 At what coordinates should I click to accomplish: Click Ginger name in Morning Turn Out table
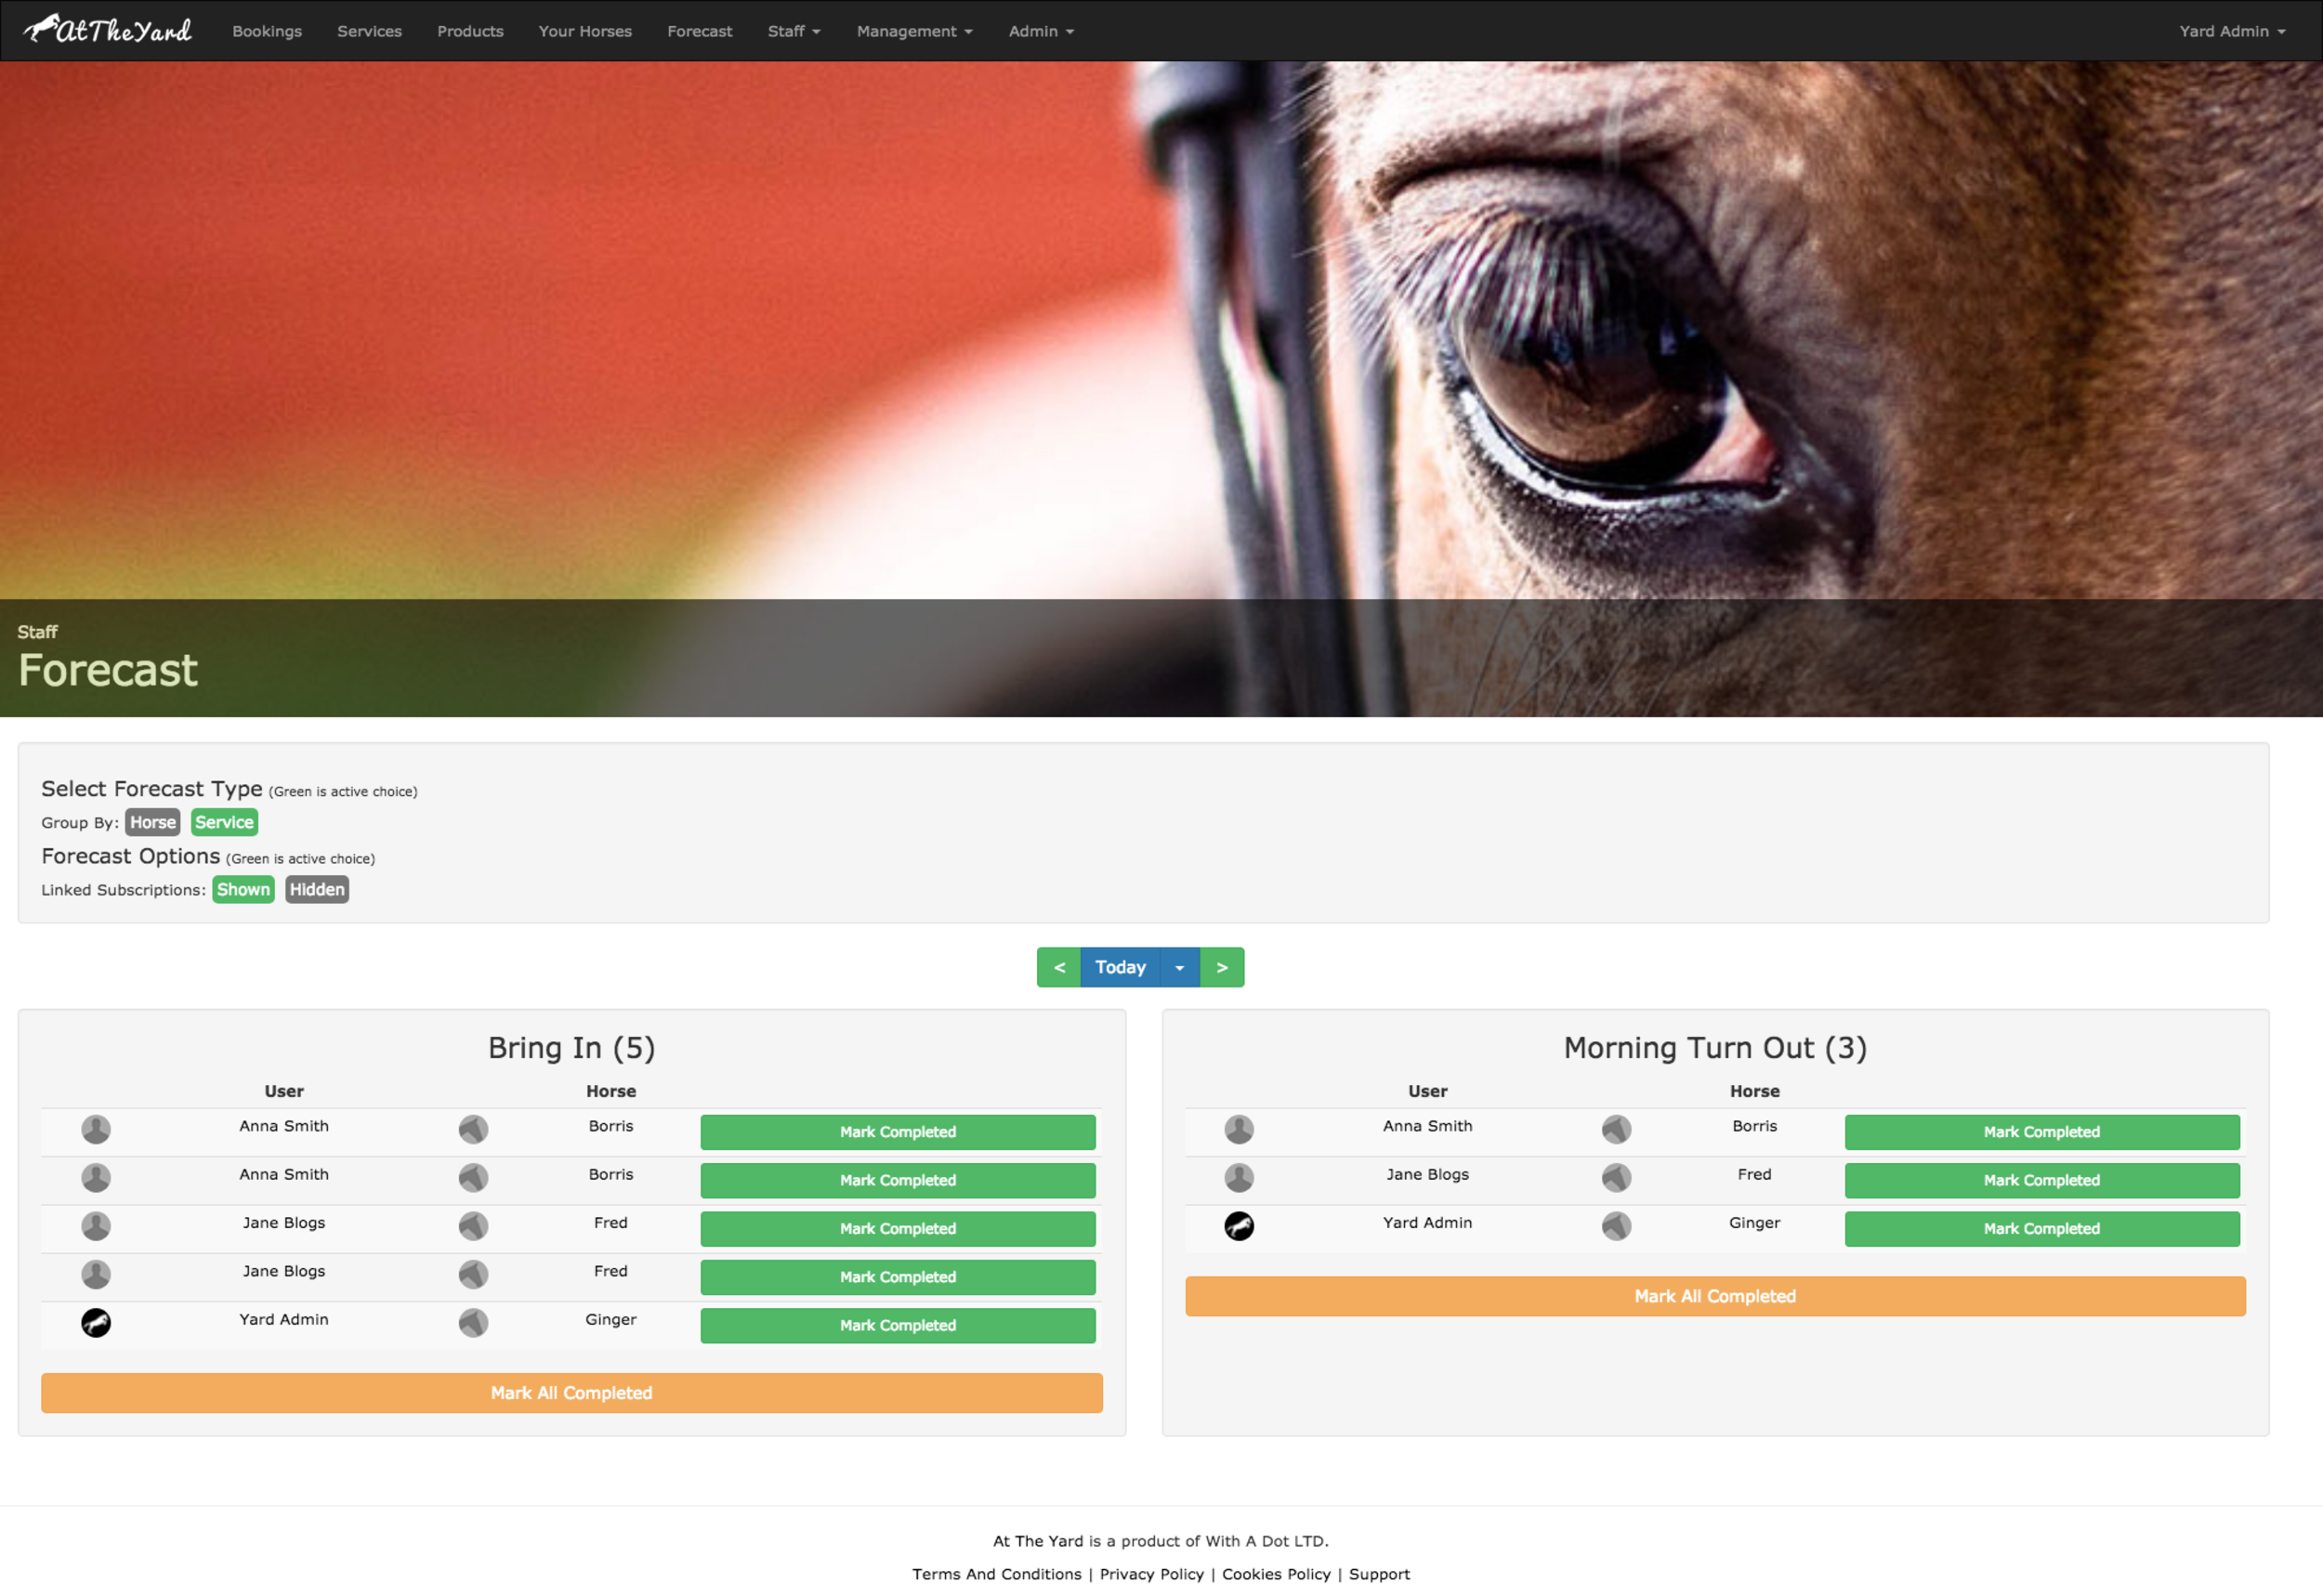coord(1754,1223)
